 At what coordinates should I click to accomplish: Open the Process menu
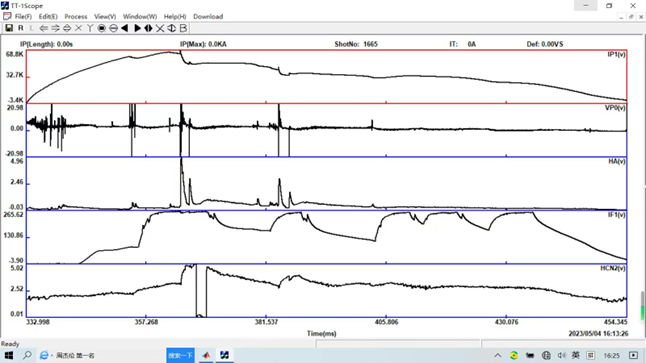[x=76, y=16]
